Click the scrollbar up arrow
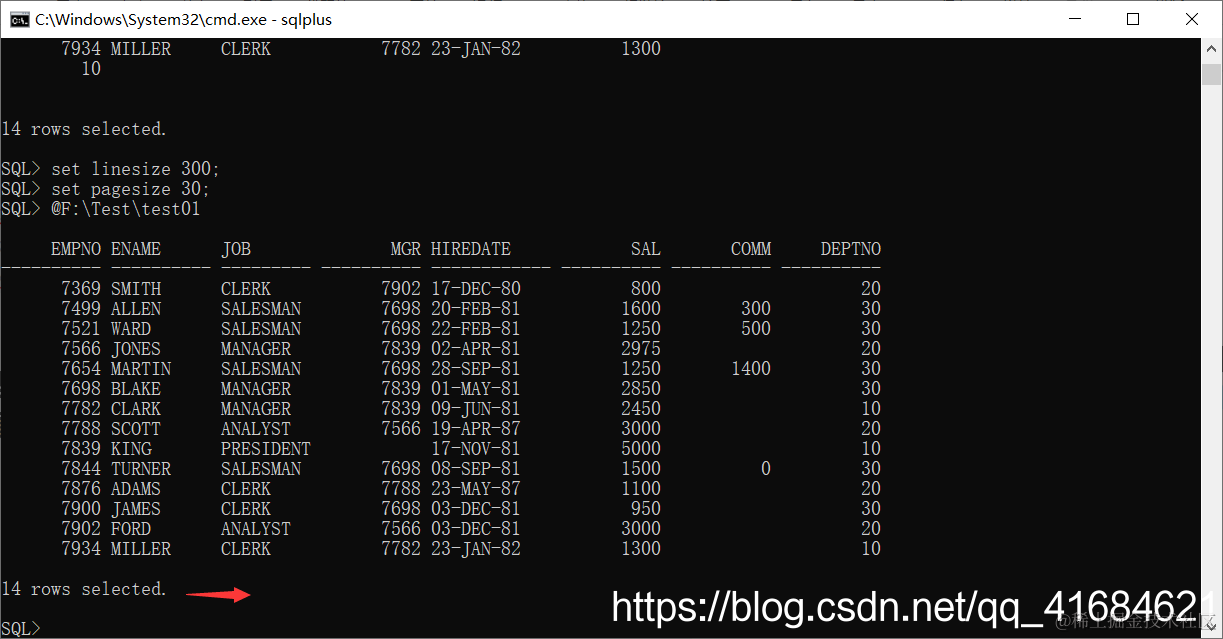 pyautogui.click(x=1211, y=49)
